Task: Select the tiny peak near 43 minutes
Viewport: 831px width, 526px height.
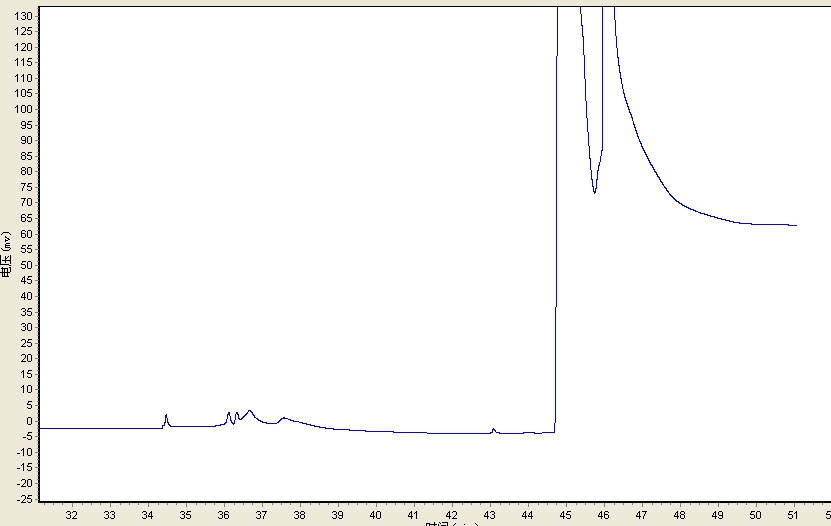Action: [493, 430]
